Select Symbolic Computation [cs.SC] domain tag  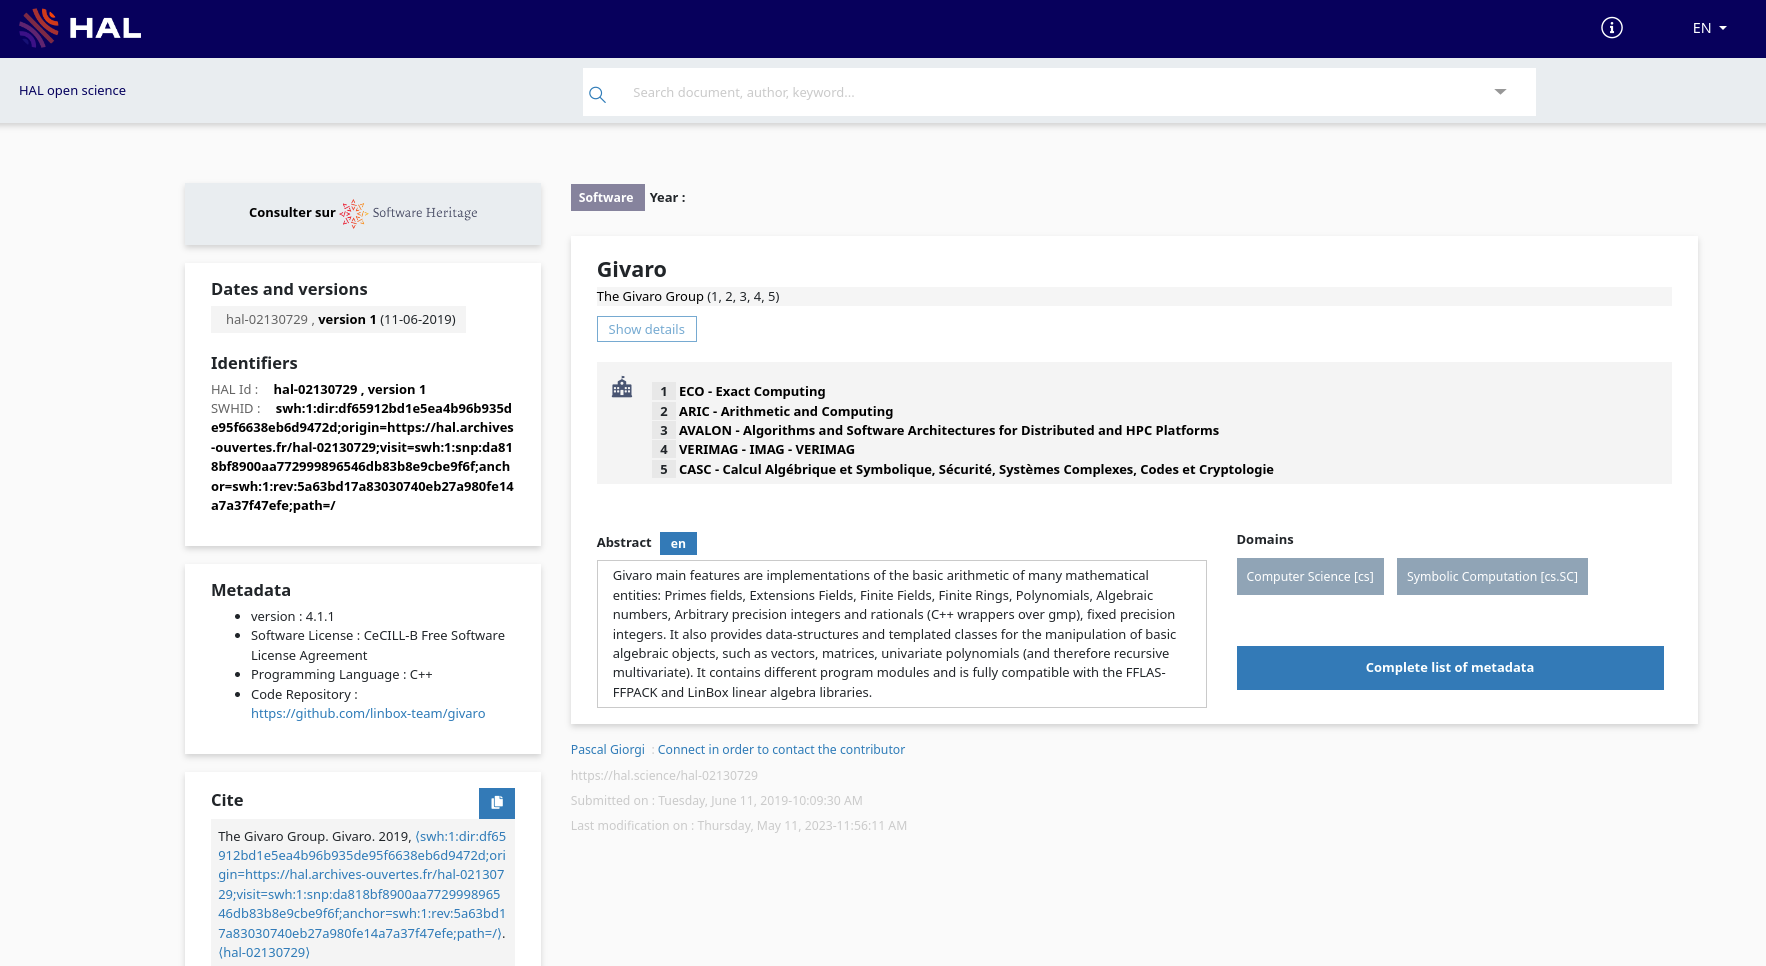tap(1491, 577)
